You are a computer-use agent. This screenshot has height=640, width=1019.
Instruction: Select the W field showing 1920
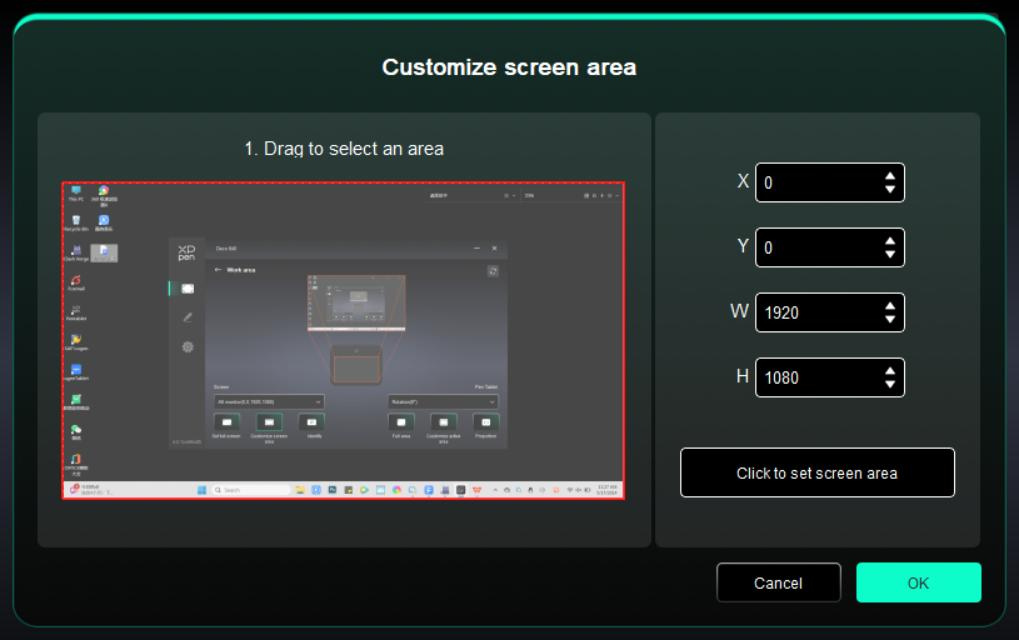(815, 313)
